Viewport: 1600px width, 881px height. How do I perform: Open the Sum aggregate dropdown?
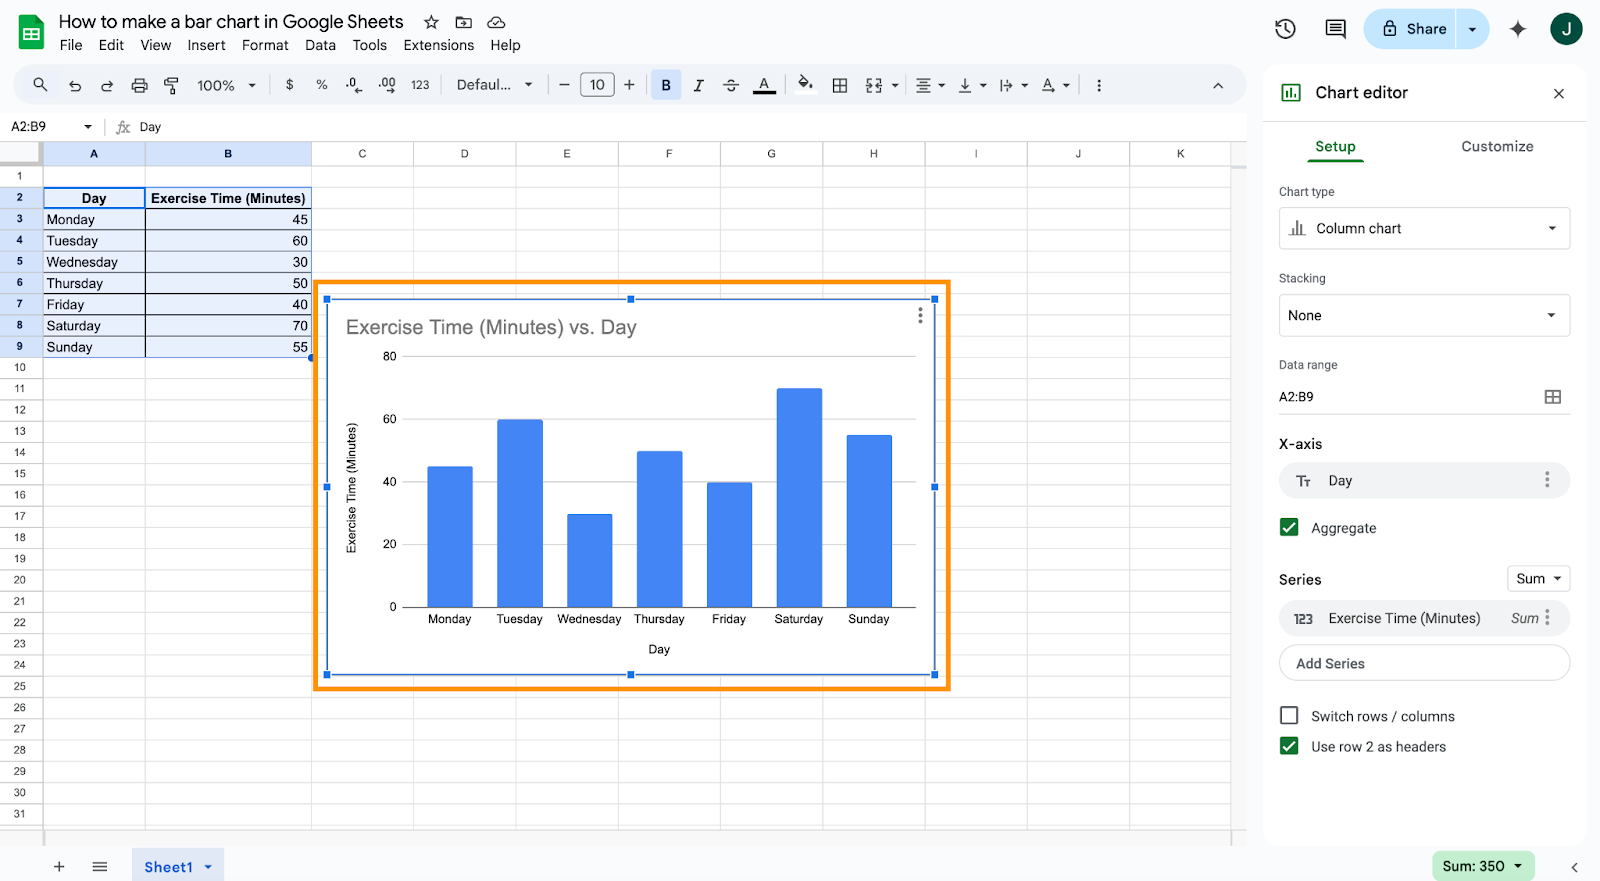1538,578
